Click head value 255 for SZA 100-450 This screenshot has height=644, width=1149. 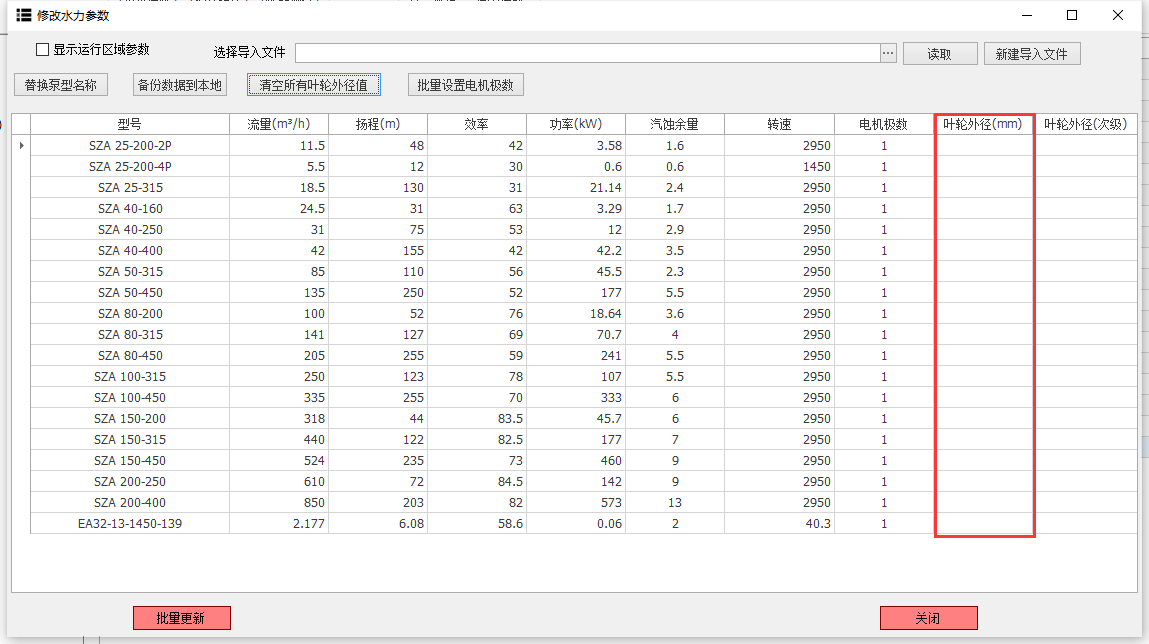pos(378,398)
